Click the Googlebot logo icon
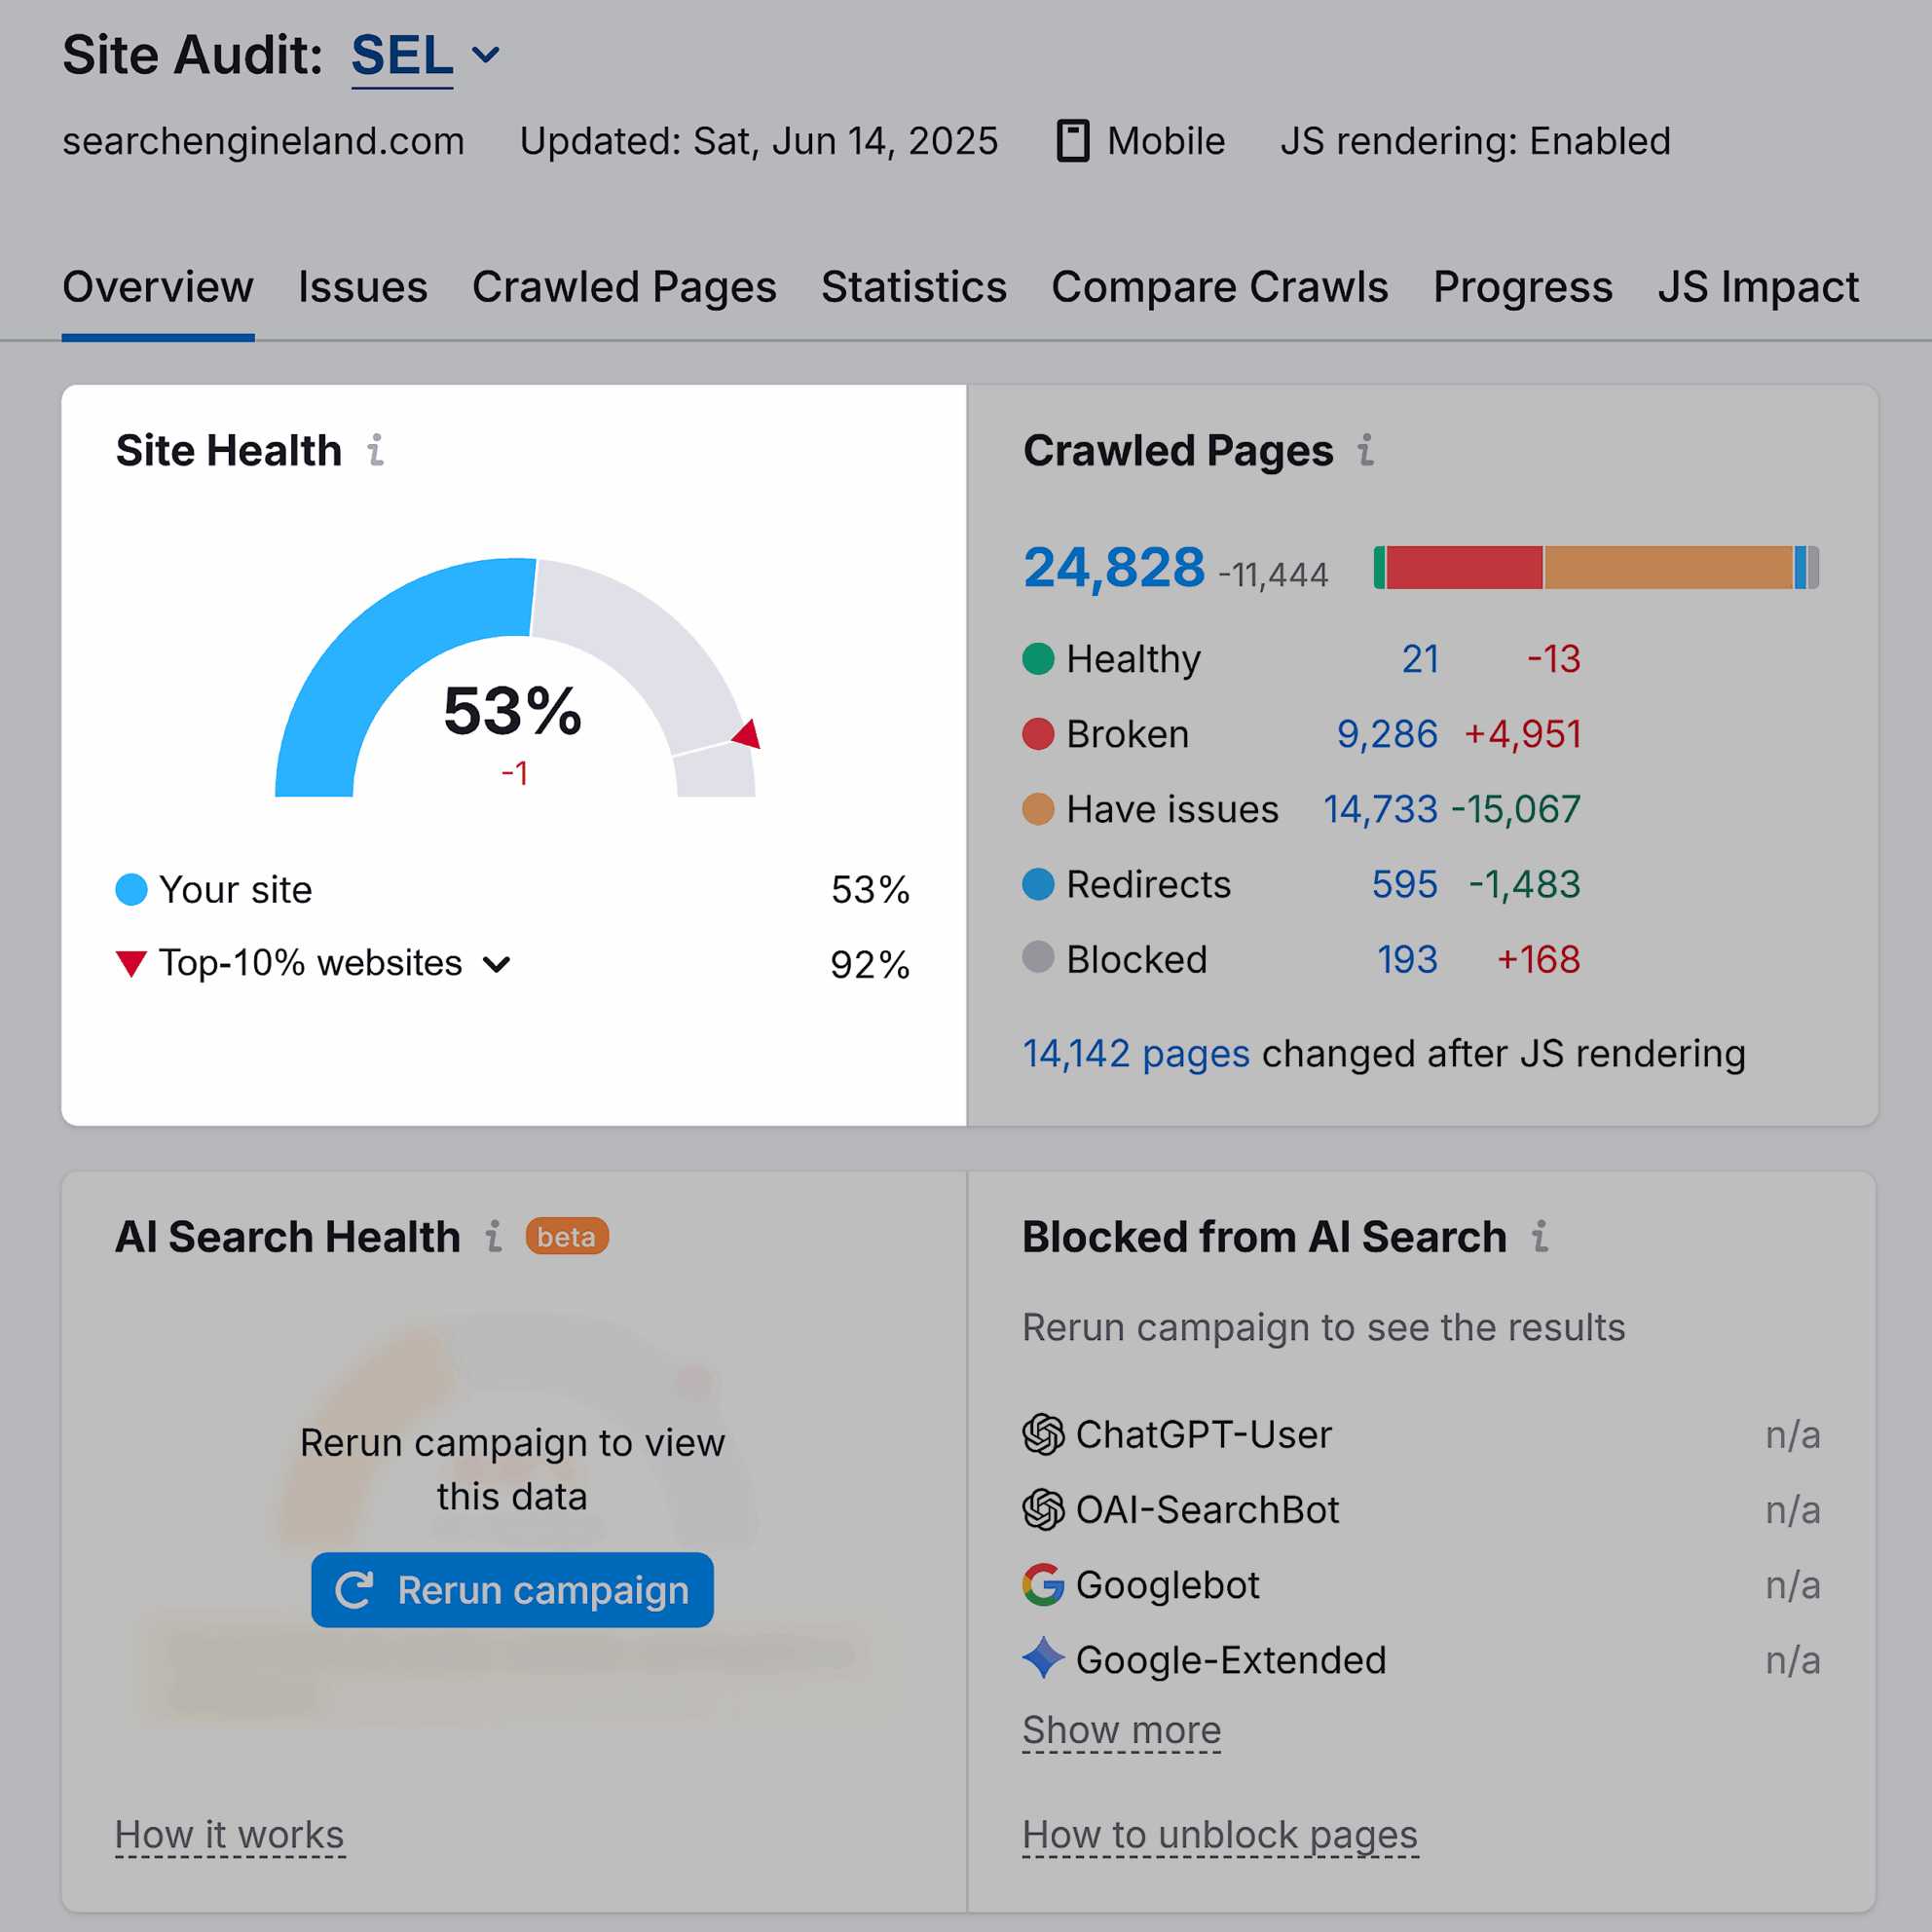The image size is (1932, 1932). point(1043,1585)
